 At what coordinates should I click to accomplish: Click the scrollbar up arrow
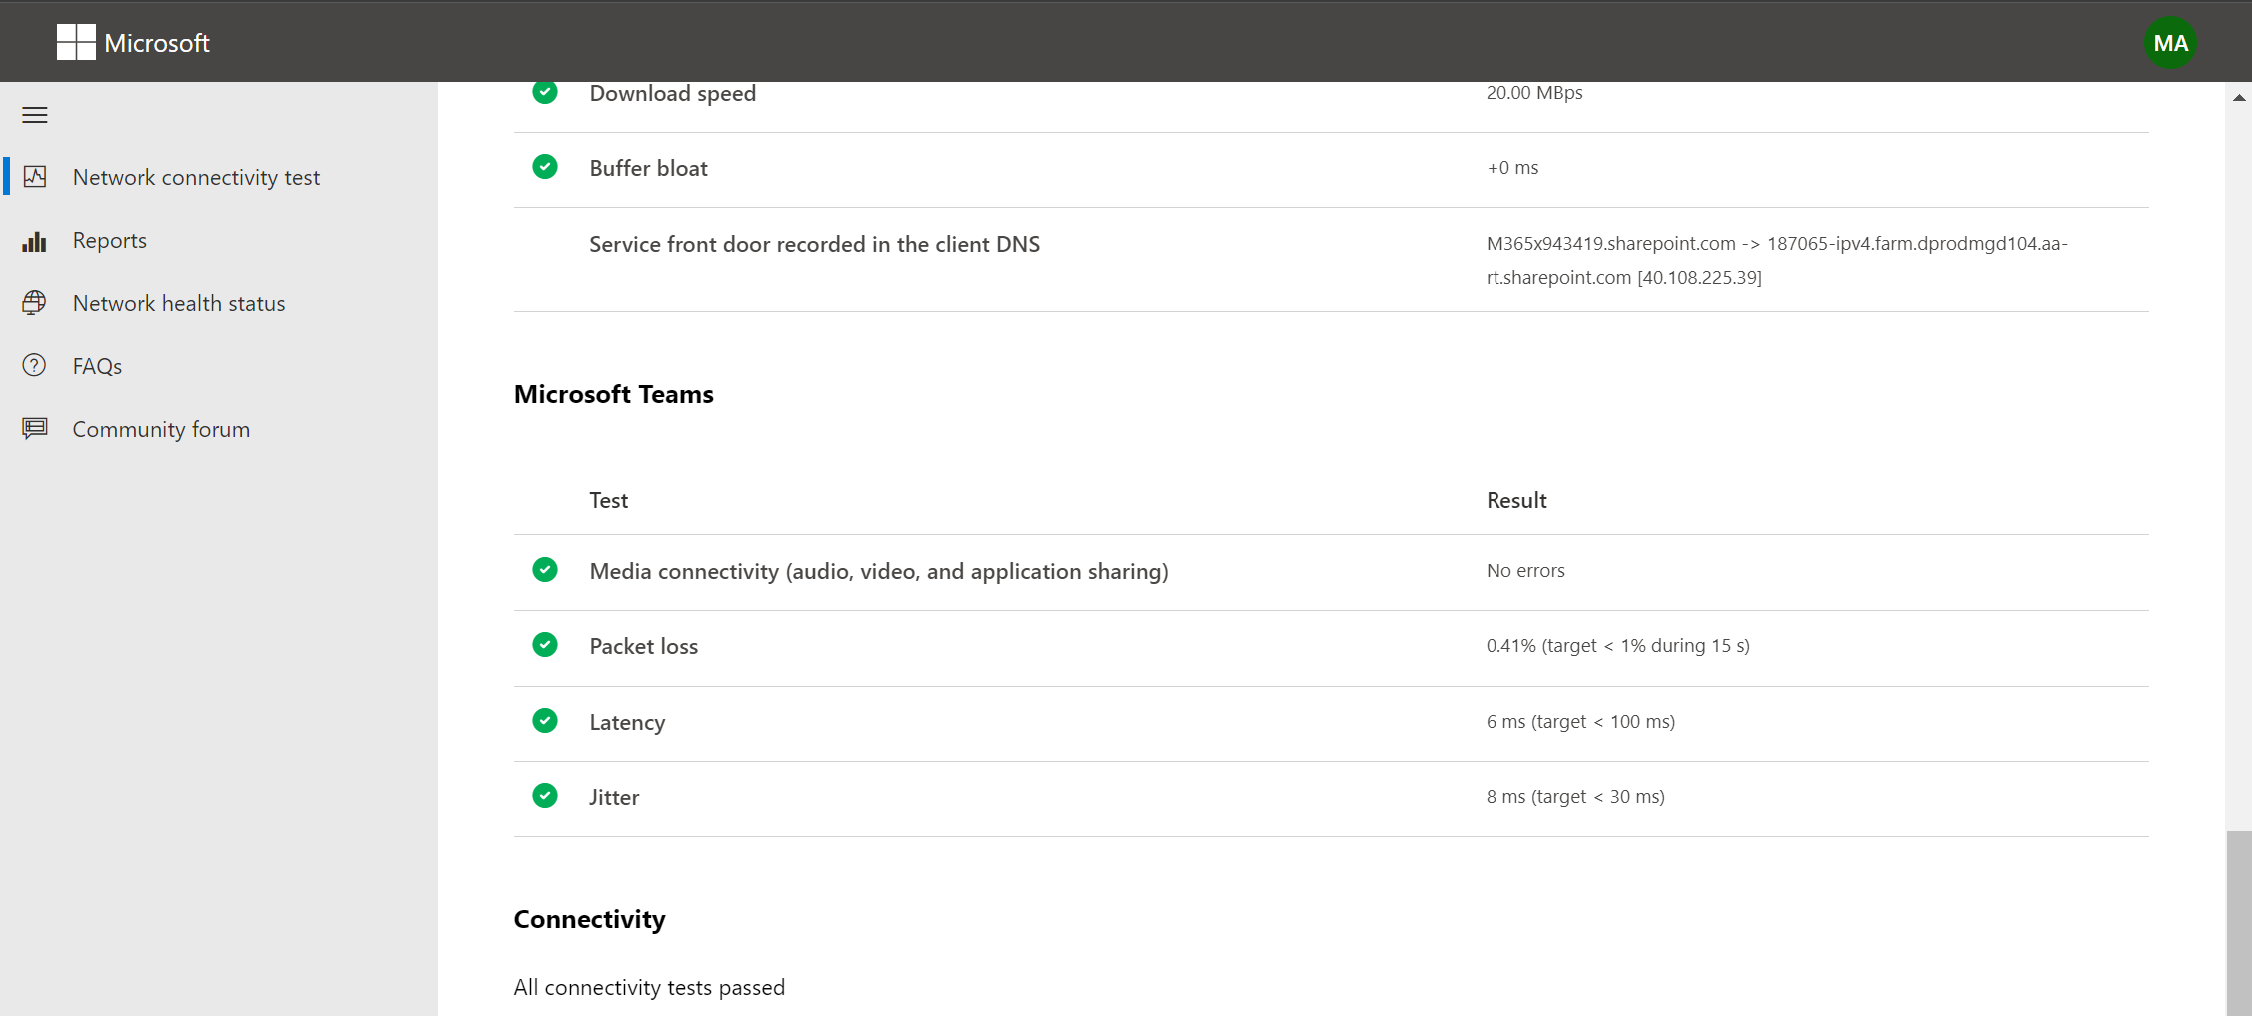click(x=2239, y=98)
